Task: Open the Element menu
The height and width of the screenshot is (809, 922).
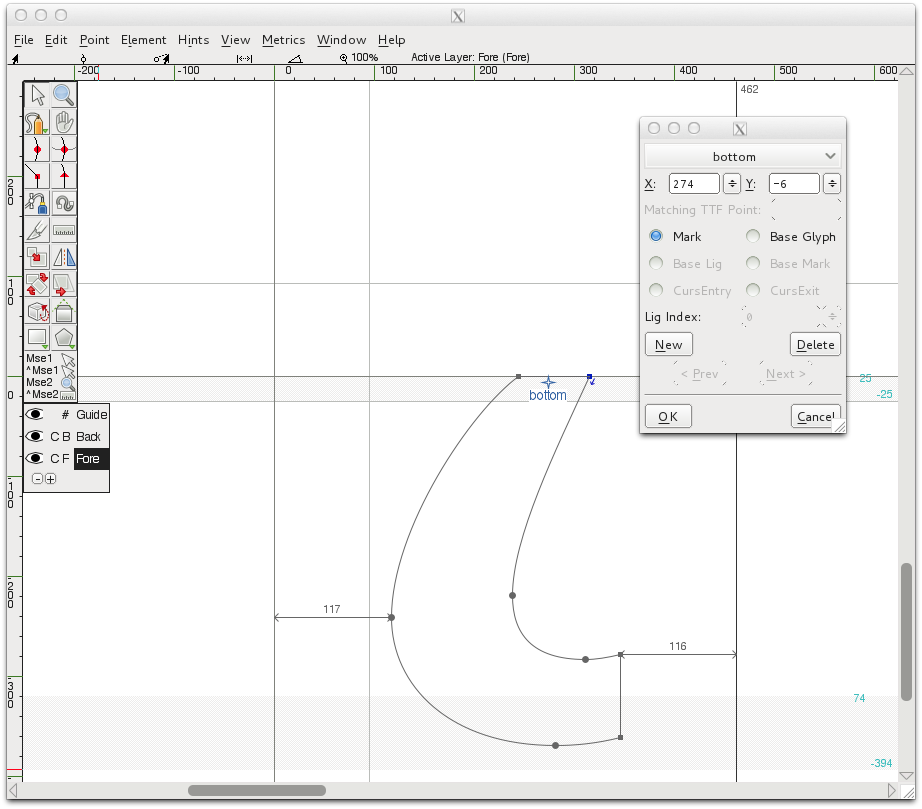Action: 143,40
